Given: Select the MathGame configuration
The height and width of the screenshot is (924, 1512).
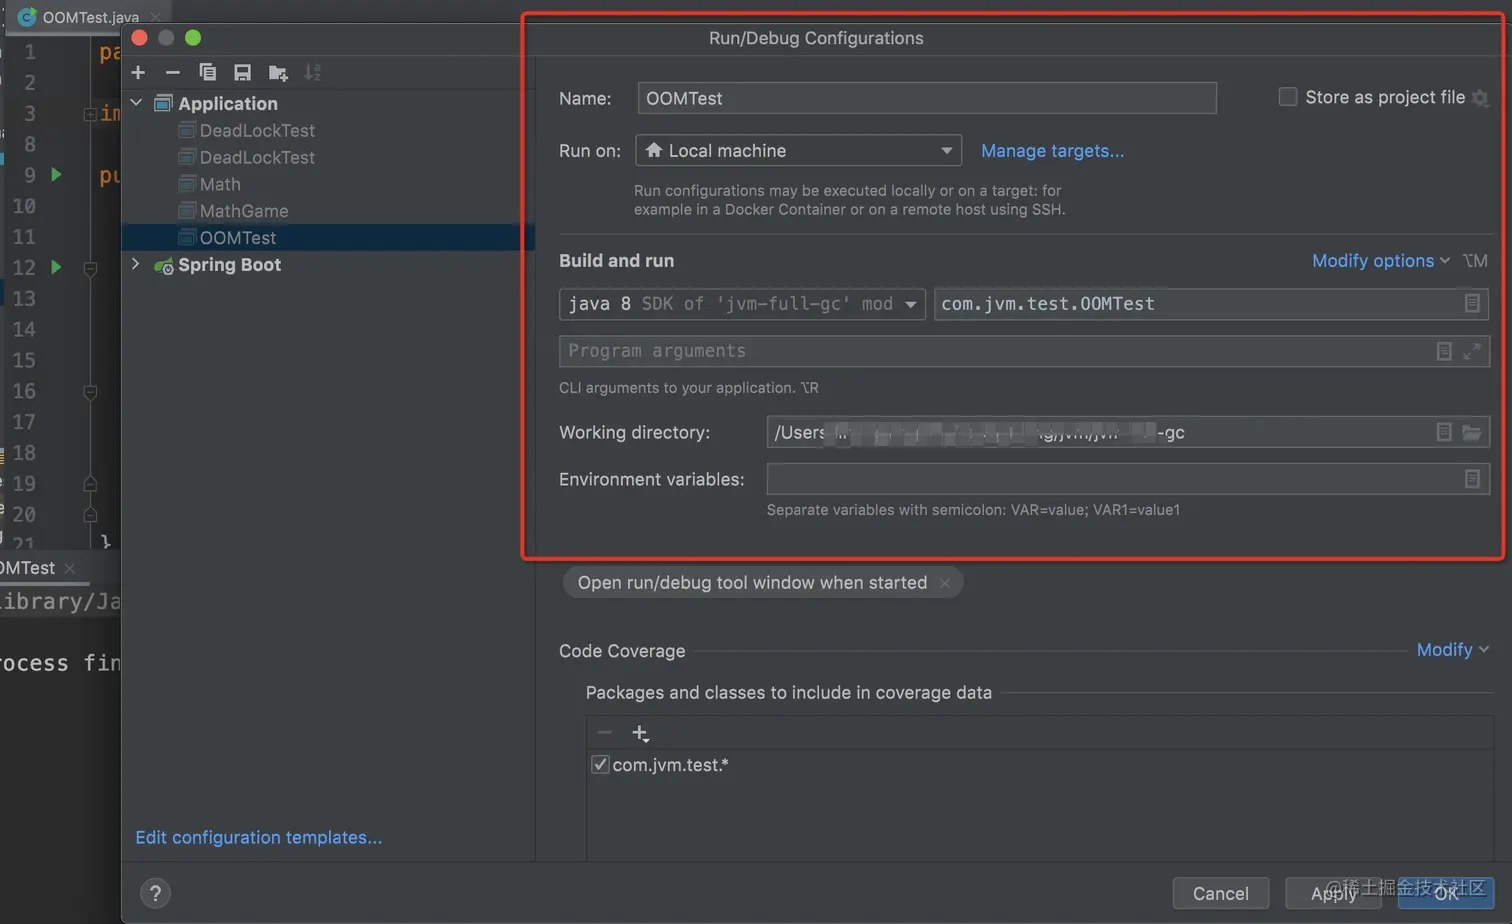Looking at the screenshot, I should (x=243, y=211).
